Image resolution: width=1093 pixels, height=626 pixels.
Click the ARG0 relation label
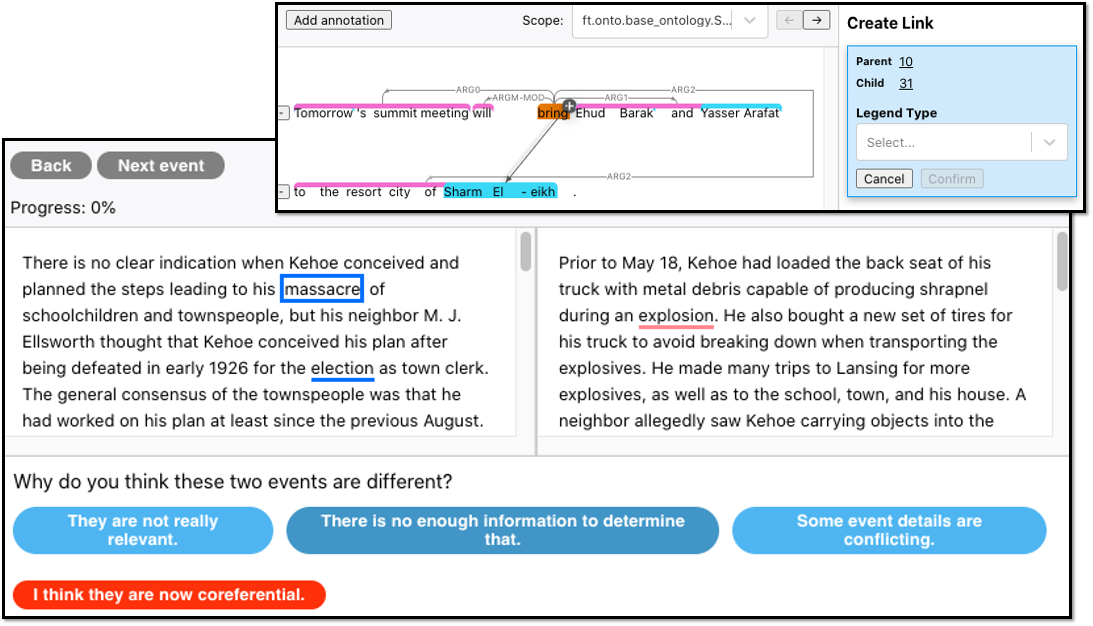point(468,90)
